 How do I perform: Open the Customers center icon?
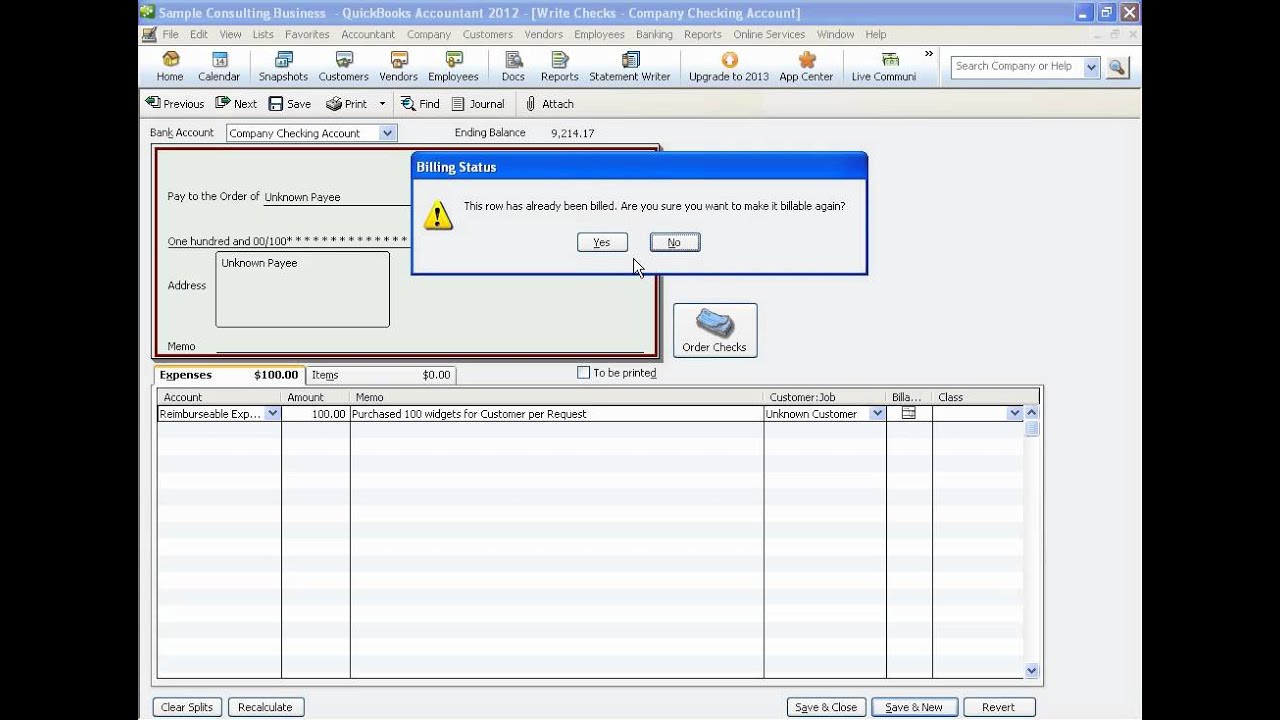tap(344, 66)
